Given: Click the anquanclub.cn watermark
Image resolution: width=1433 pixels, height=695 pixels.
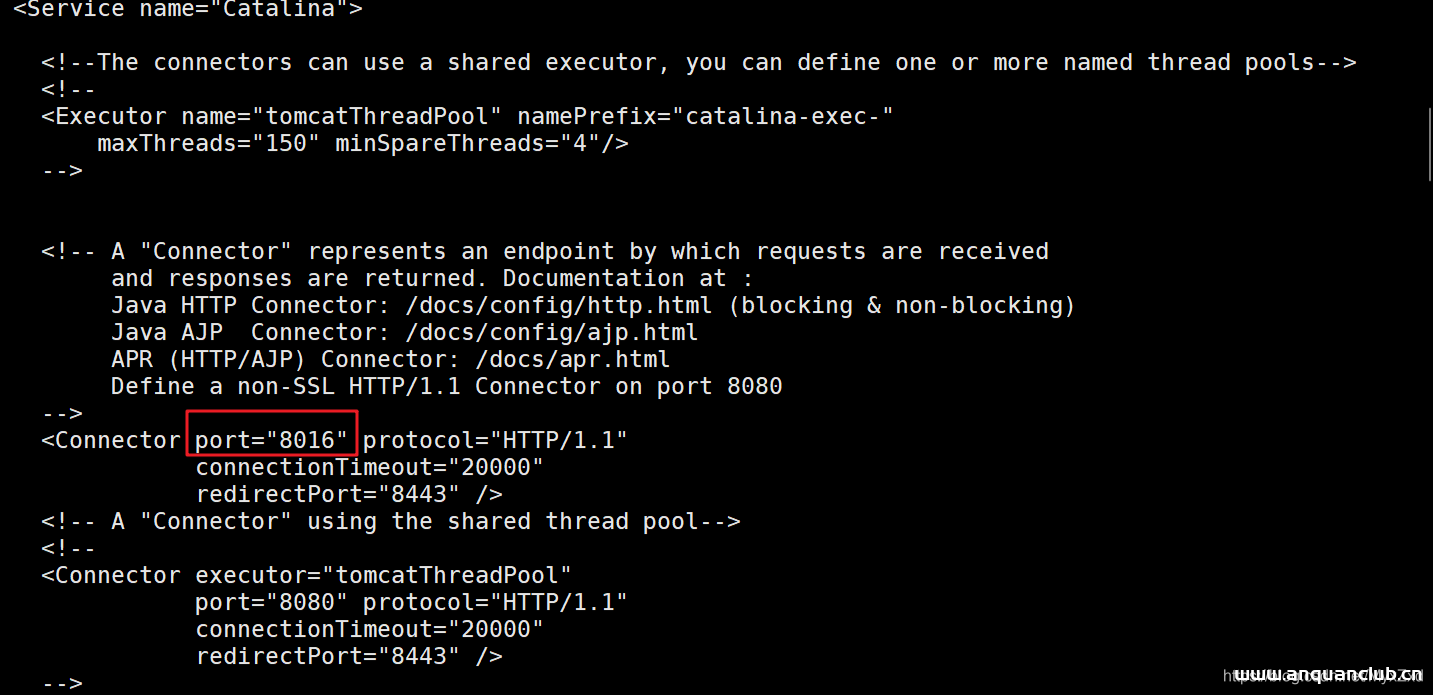Looking at the screenshot, I should click(1329, 676).
